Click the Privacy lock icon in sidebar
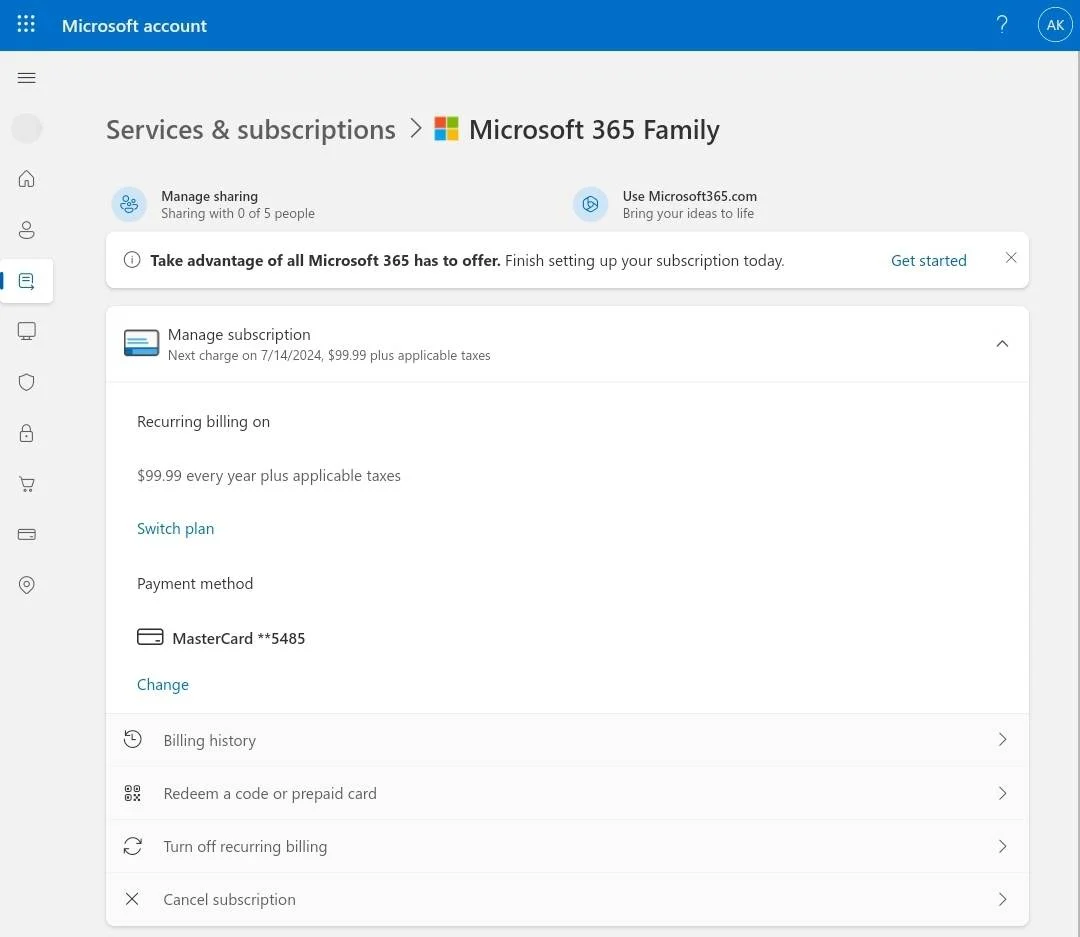1080x937 pixels. coord(26,433)
